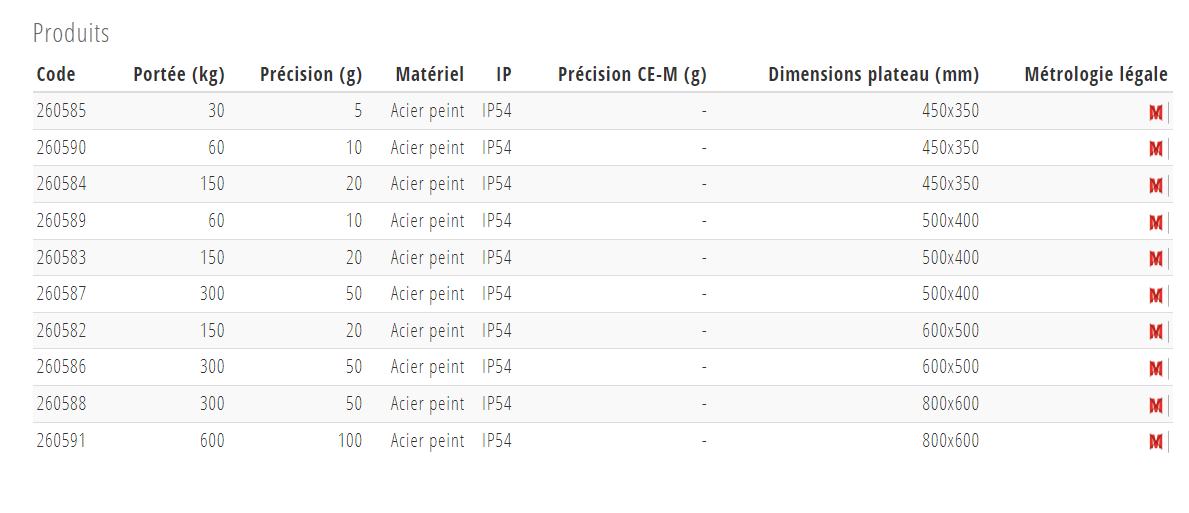Click the Métrologie légale column header

(1096, 74)
